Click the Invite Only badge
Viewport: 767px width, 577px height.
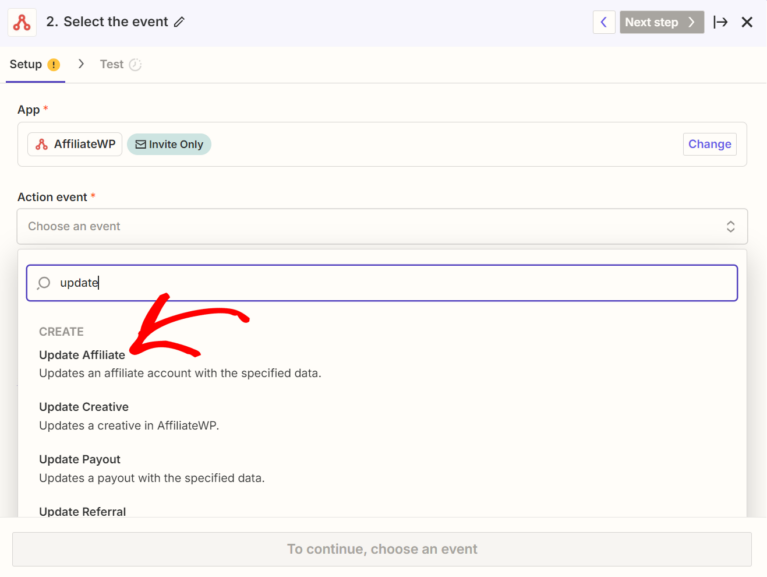169,144
